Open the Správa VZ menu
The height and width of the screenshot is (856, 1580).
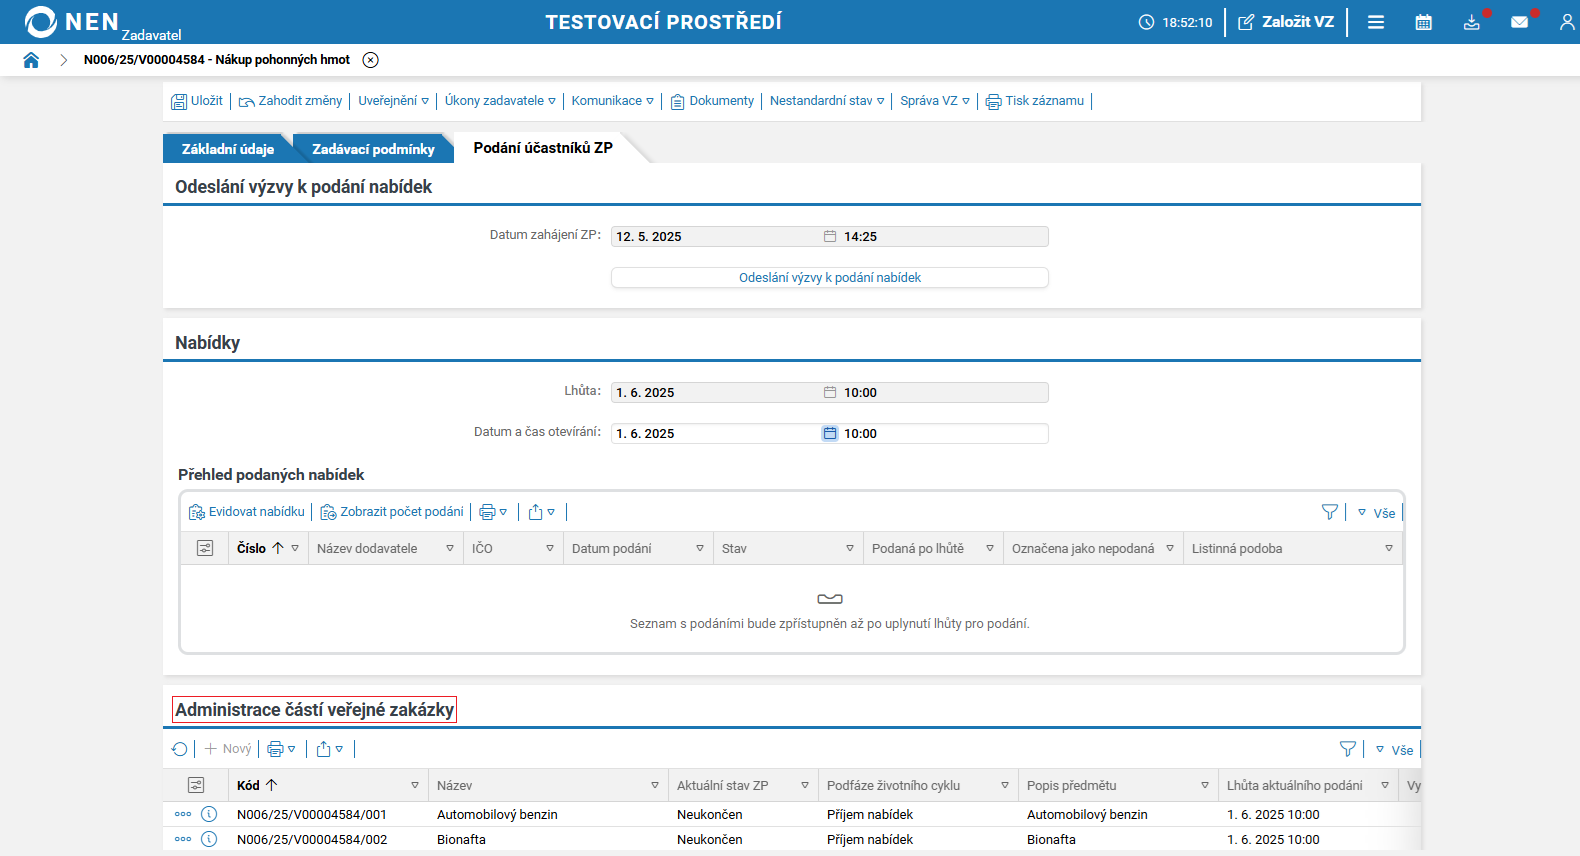click(935, 101)
